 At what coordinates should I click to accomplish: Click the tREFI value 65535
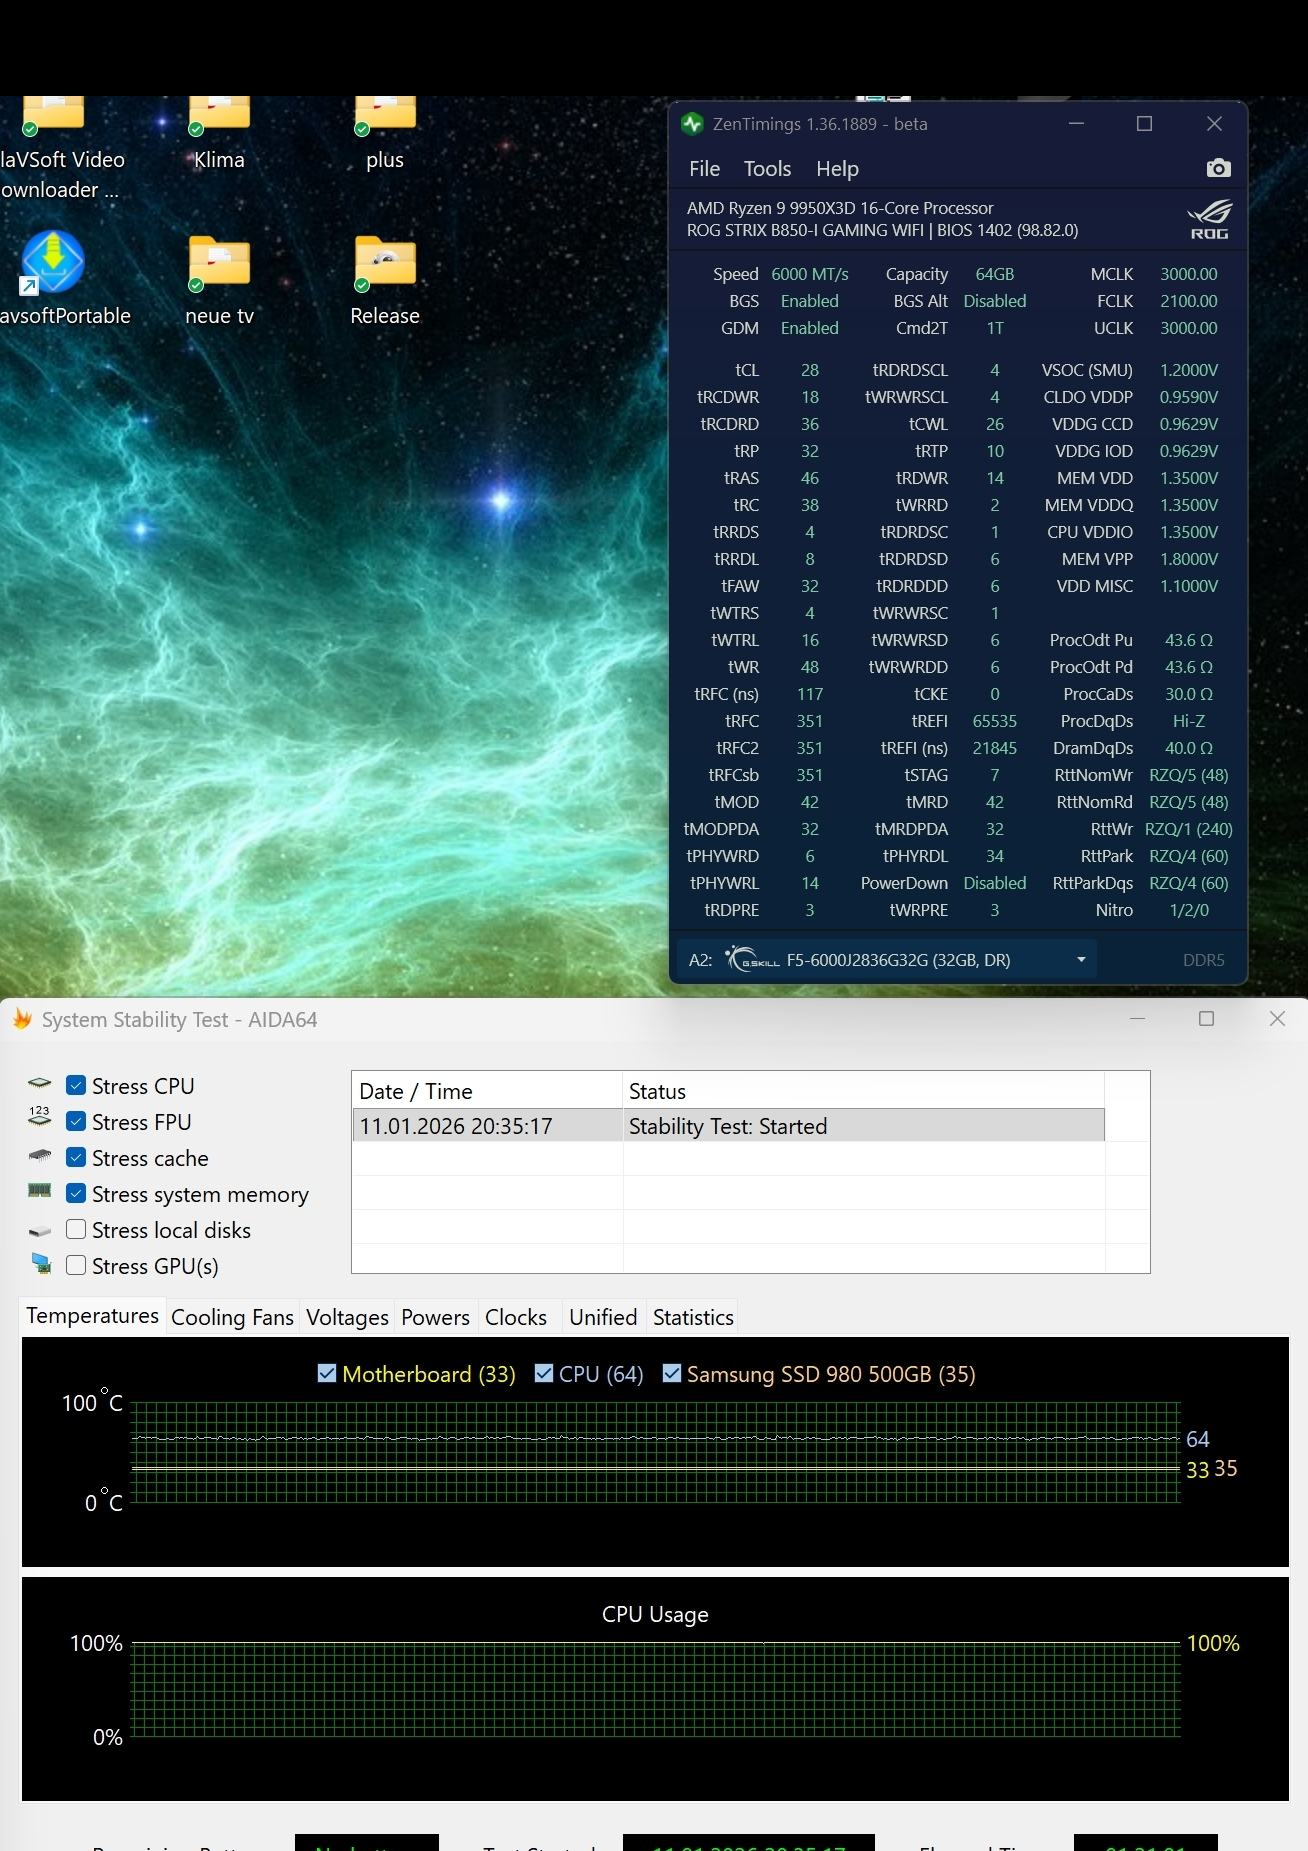coord(995,720)
